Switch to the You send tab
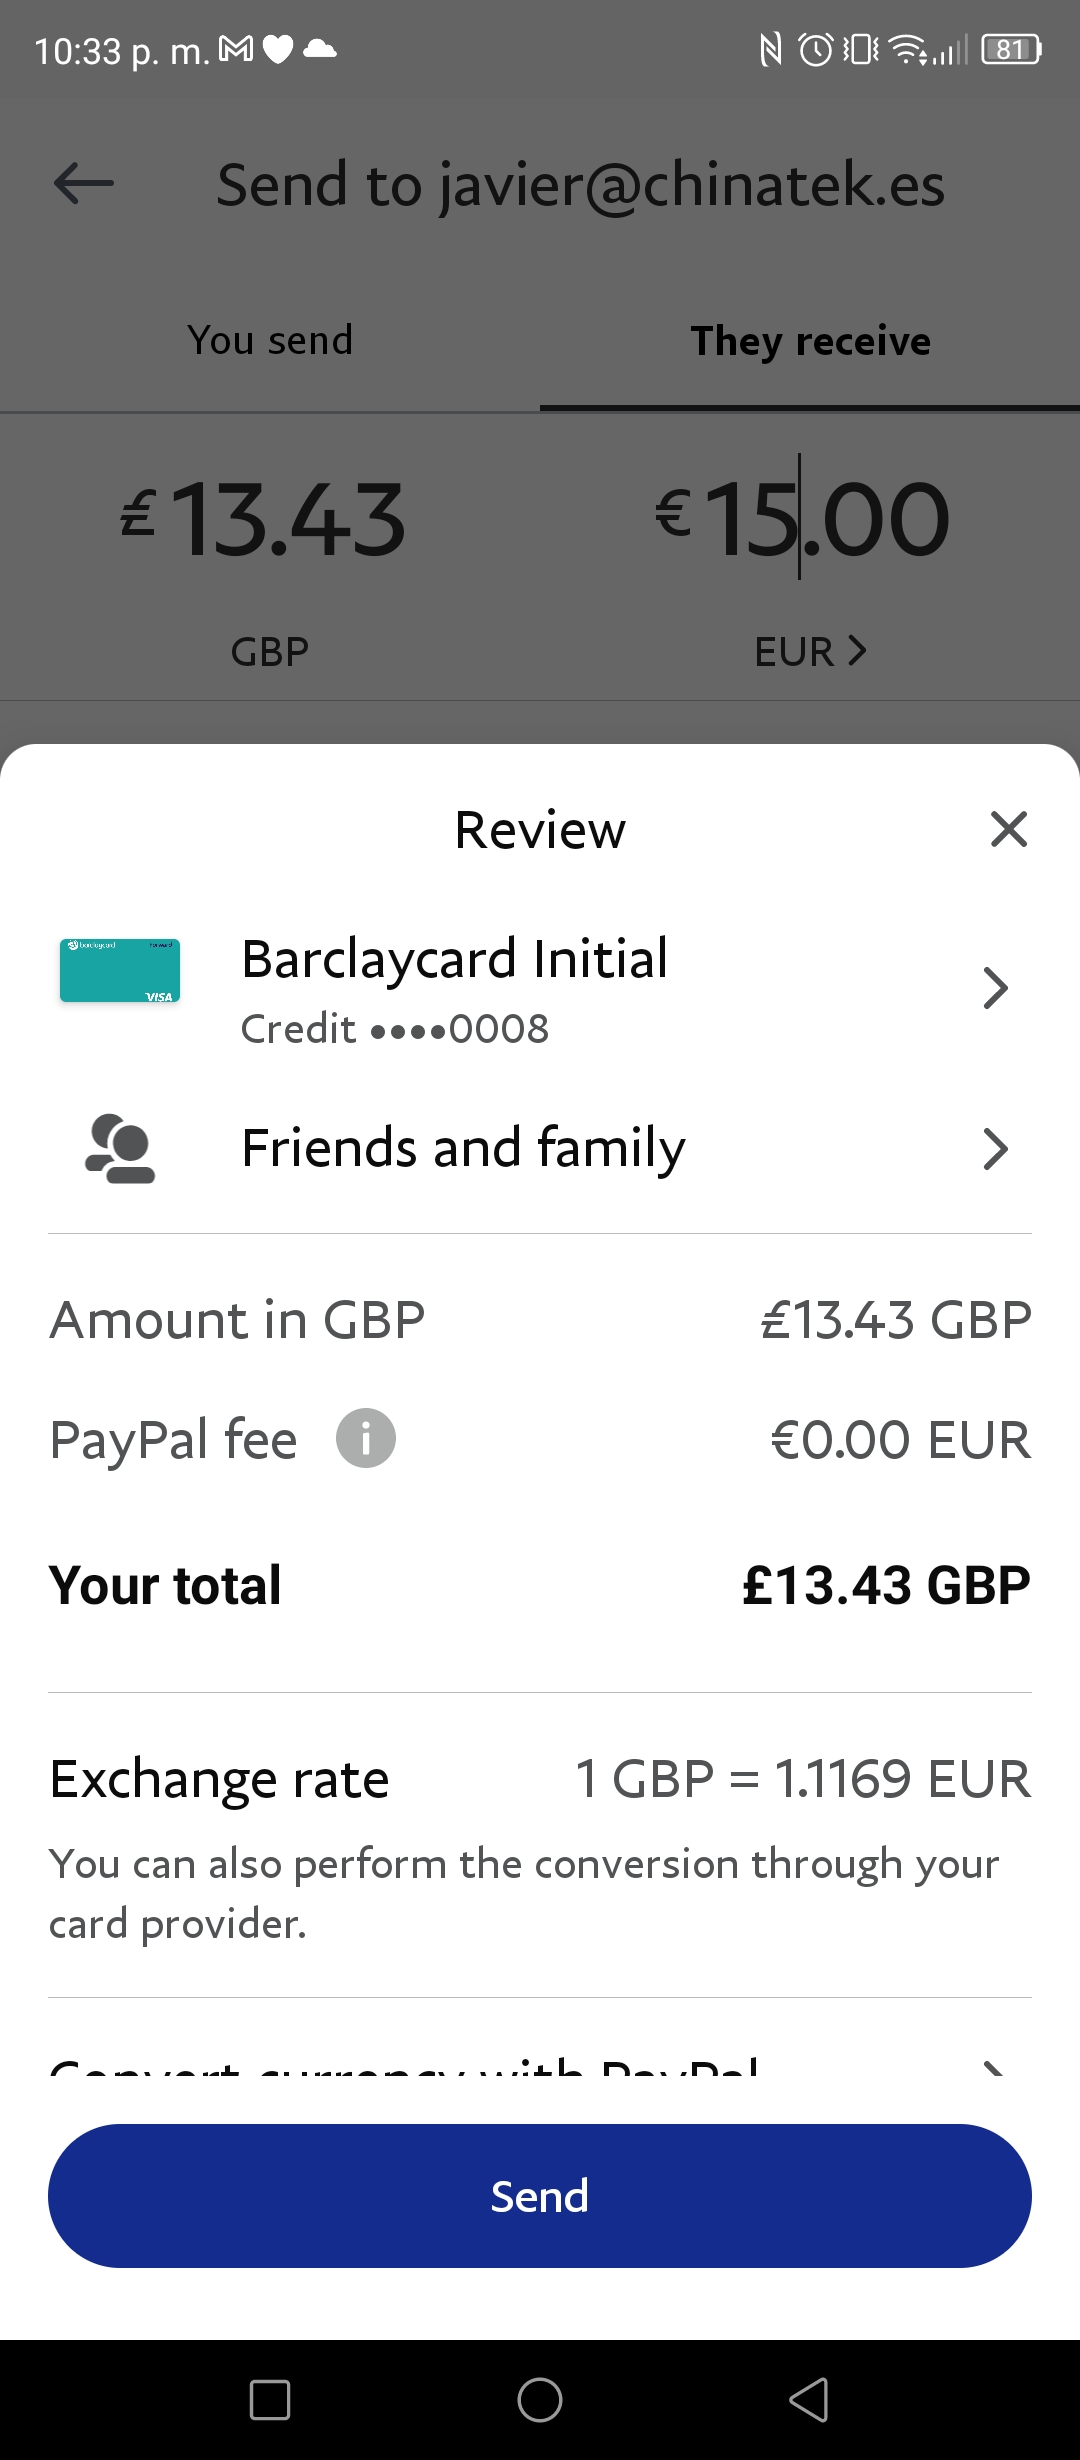Viewport: 1080px width, 2460px height. click(x=270, y=340)
